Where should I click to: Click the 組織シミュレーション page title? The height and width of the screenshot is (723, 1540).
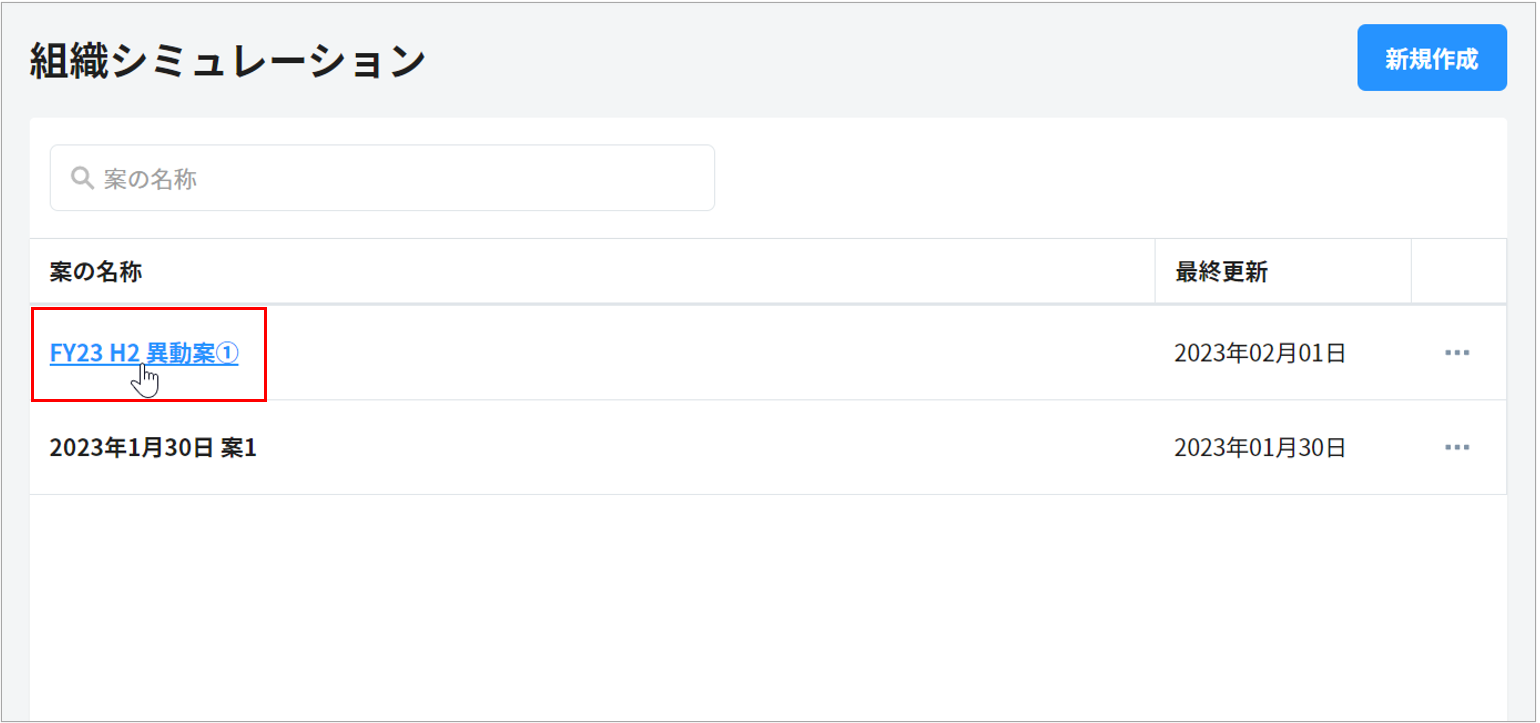coord(228,62)
